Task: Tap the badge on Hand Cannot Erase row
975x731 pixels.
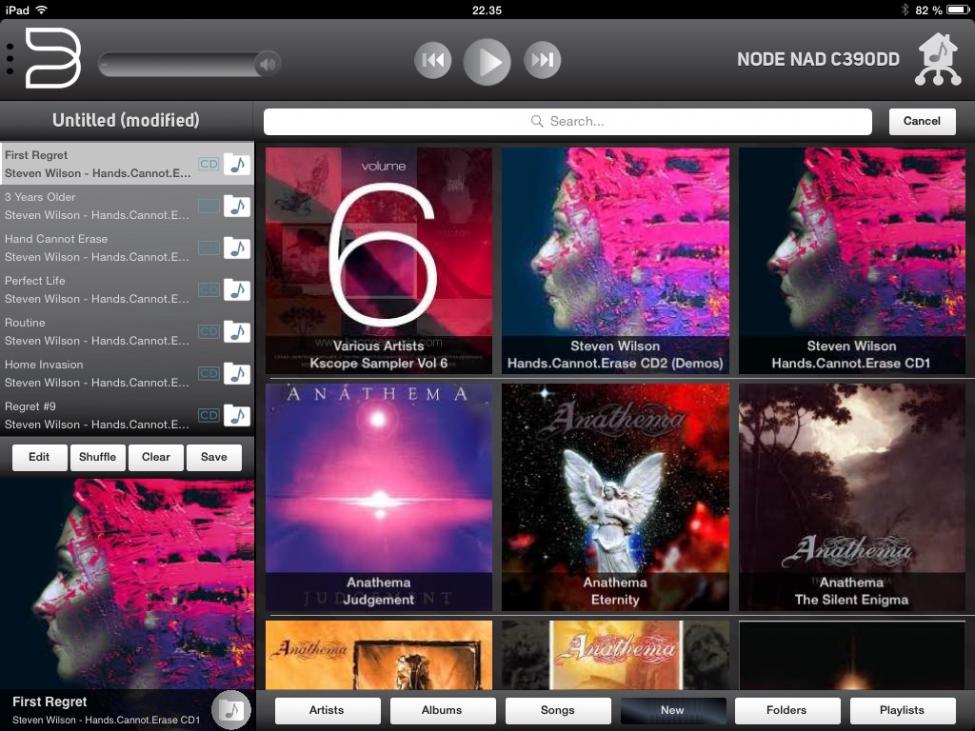Action: (209, 248)
